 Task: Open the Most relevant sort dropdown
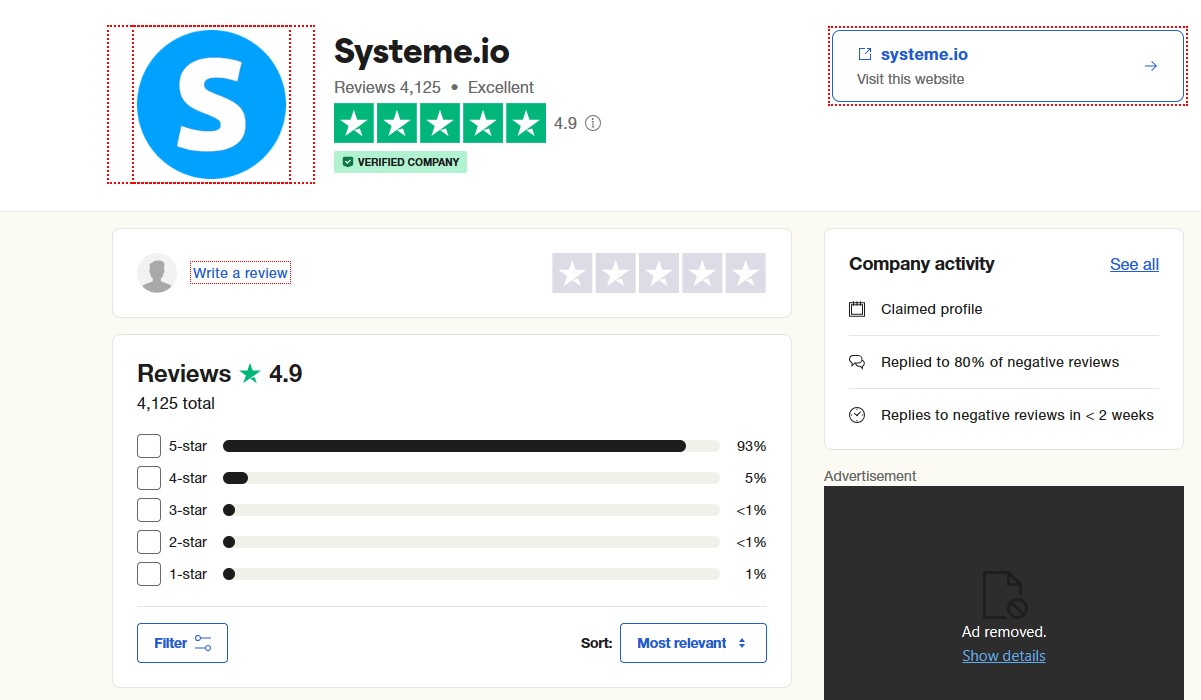point(693,643)
